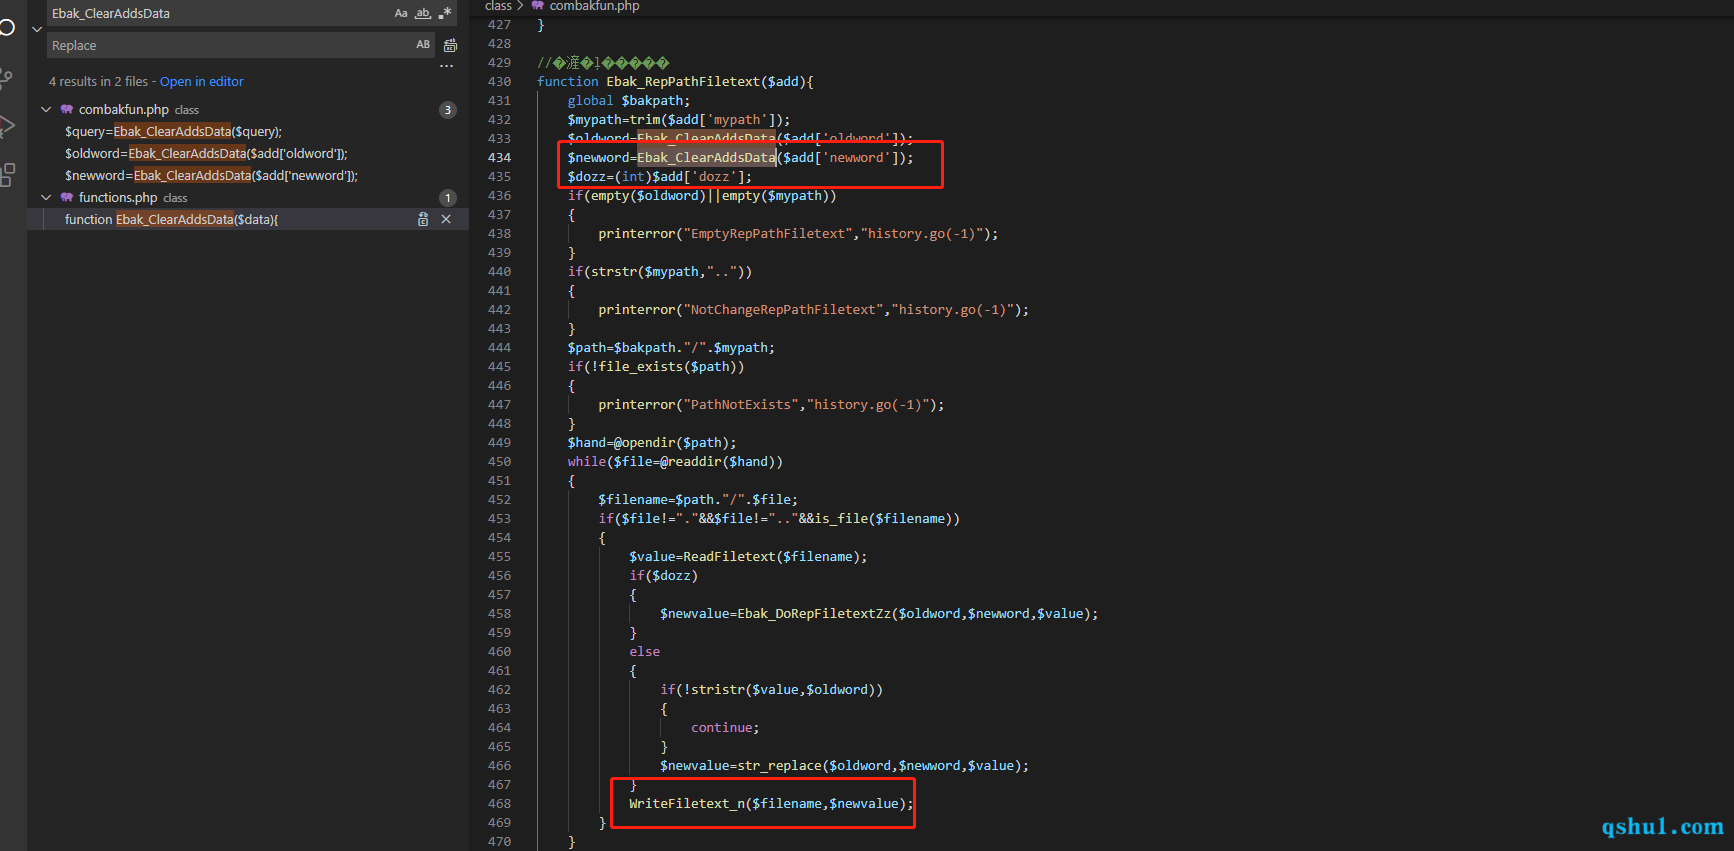Click the $filename=$path line
The width and height of the screenshot is (1734, 851).
(698, 500)
